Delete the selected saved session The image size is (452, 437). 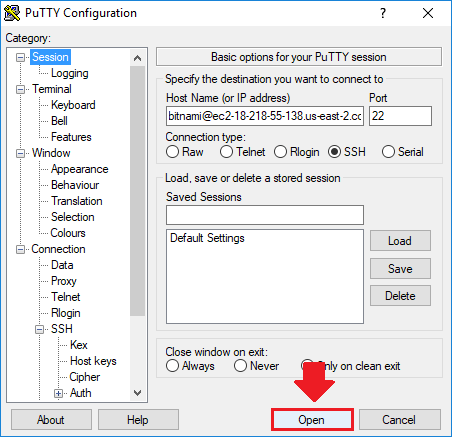tap(400, 296)
